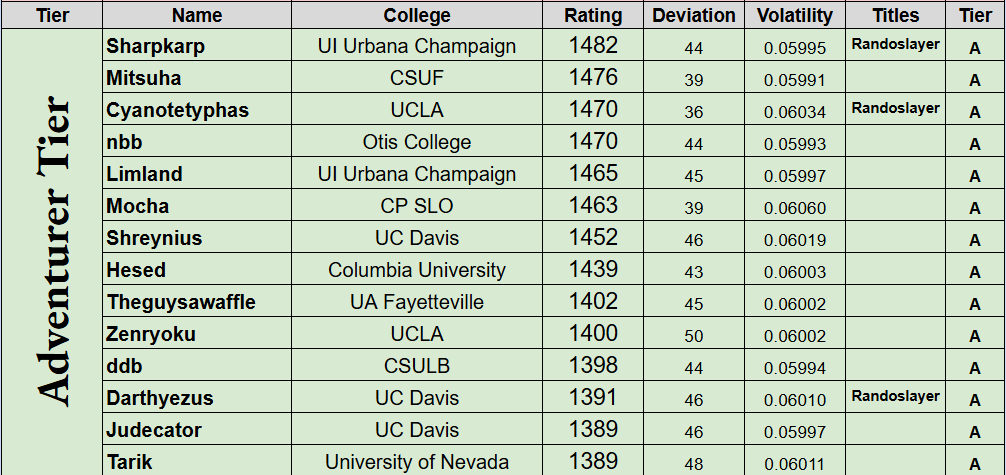Click the Columbia University cell
The width and height of the screenshot is (1006, 475).
coord(417,270)
